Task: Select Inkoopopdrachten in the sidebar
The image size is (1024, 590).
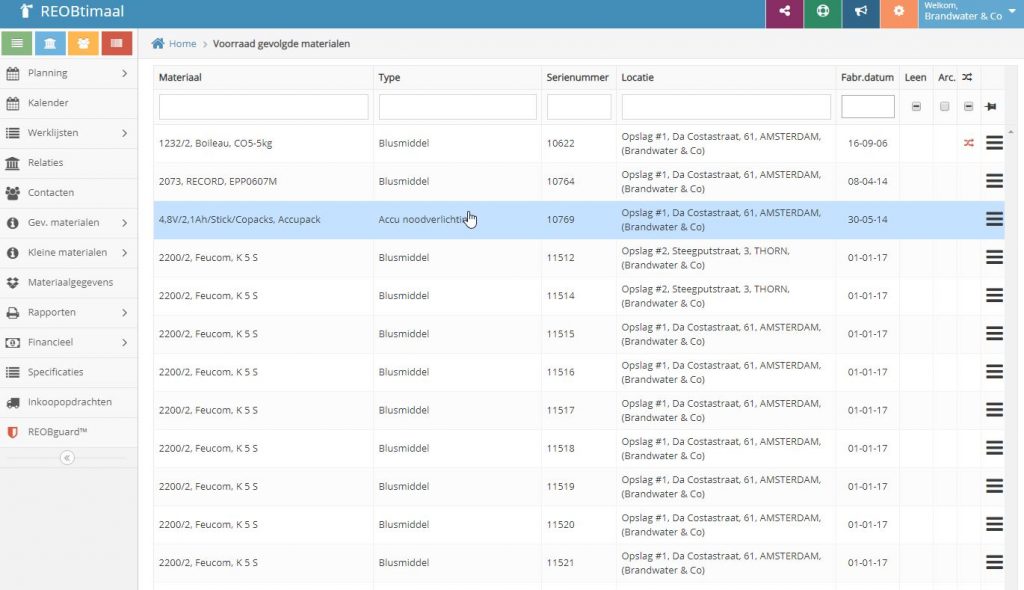Action: [69, 402]
